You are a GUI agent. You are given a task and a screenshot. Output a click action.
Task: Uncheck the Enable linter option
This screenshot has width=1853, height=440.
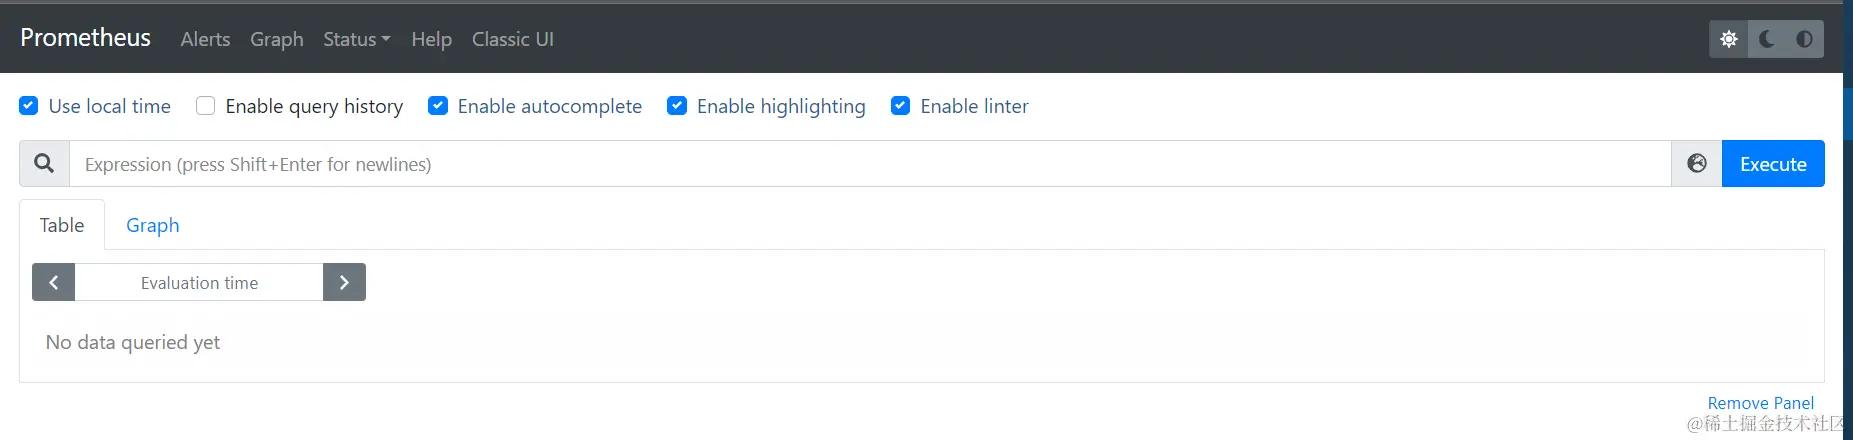[x=900, y=106]
